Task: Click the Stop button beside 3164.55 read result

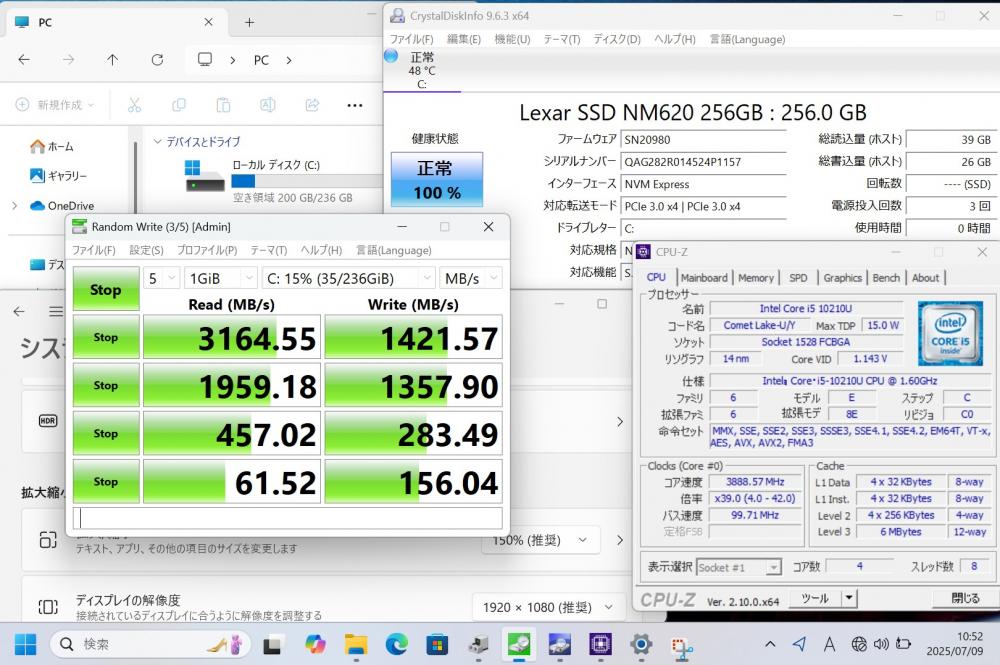Action: coord(106,337)
